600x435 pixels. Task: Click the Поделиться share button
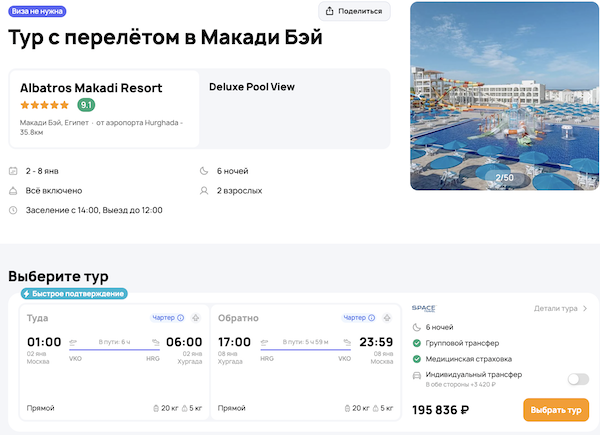[x=354, y=11]
